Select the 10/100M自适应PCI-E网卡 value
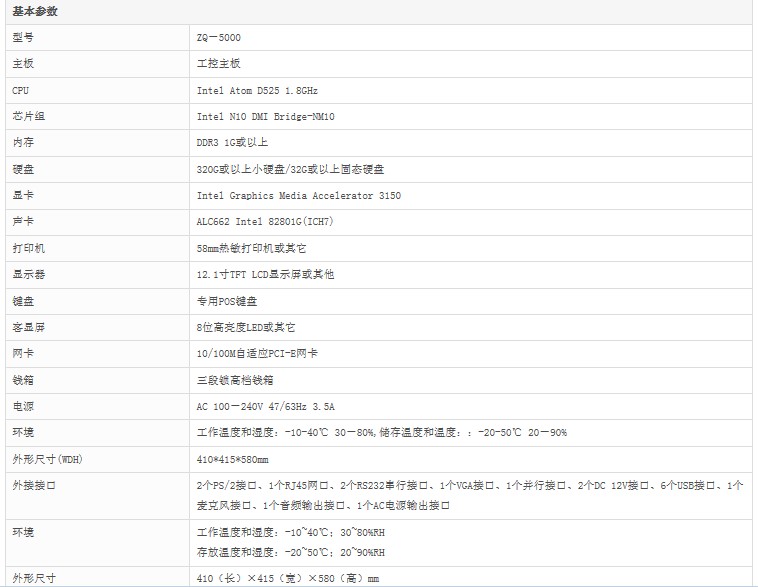 [259, 353]
